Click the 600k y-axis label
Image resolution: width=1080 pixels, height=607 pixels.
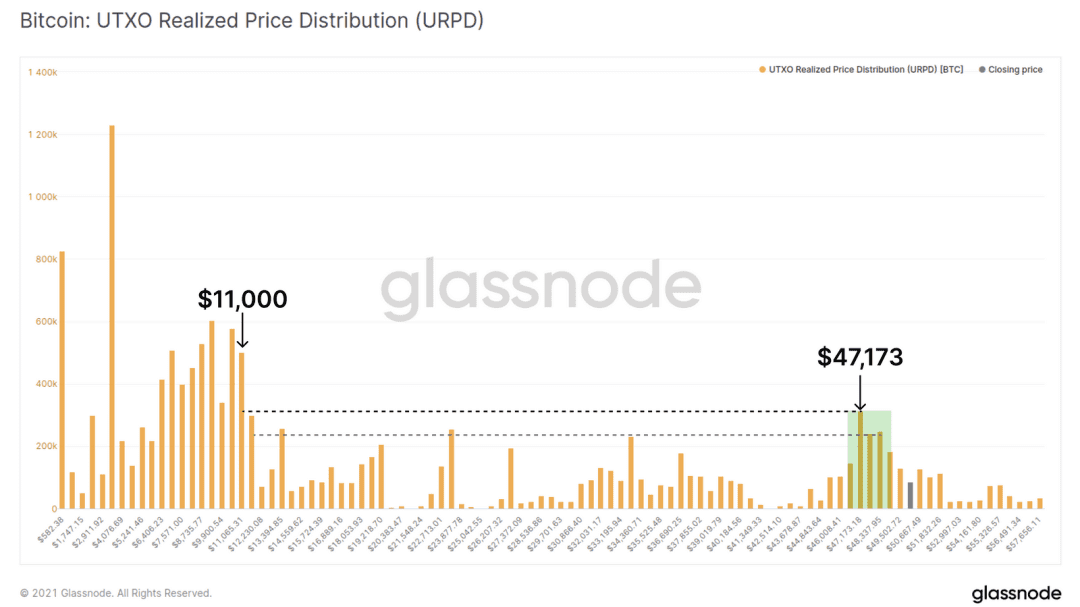(46, 322)
